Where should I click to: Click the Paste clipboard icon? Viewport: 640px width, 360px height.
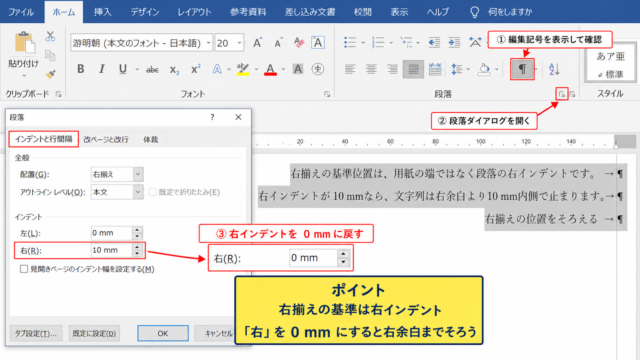24,42
